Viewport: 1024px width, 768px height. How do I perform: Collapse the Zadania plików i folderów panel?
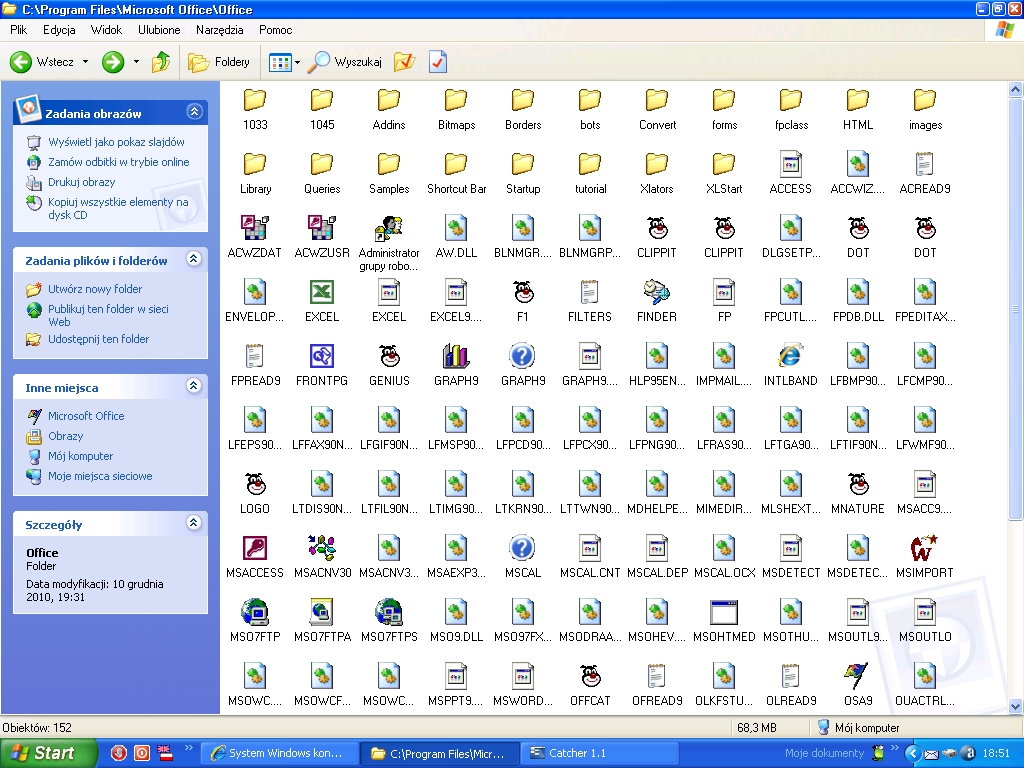[193, 259]
